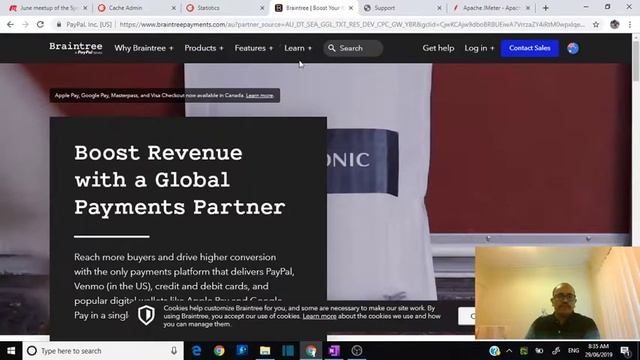This screenshot has height=360, width=640.
Task: Go forward one page in browser
Action: tap(25, 24)
